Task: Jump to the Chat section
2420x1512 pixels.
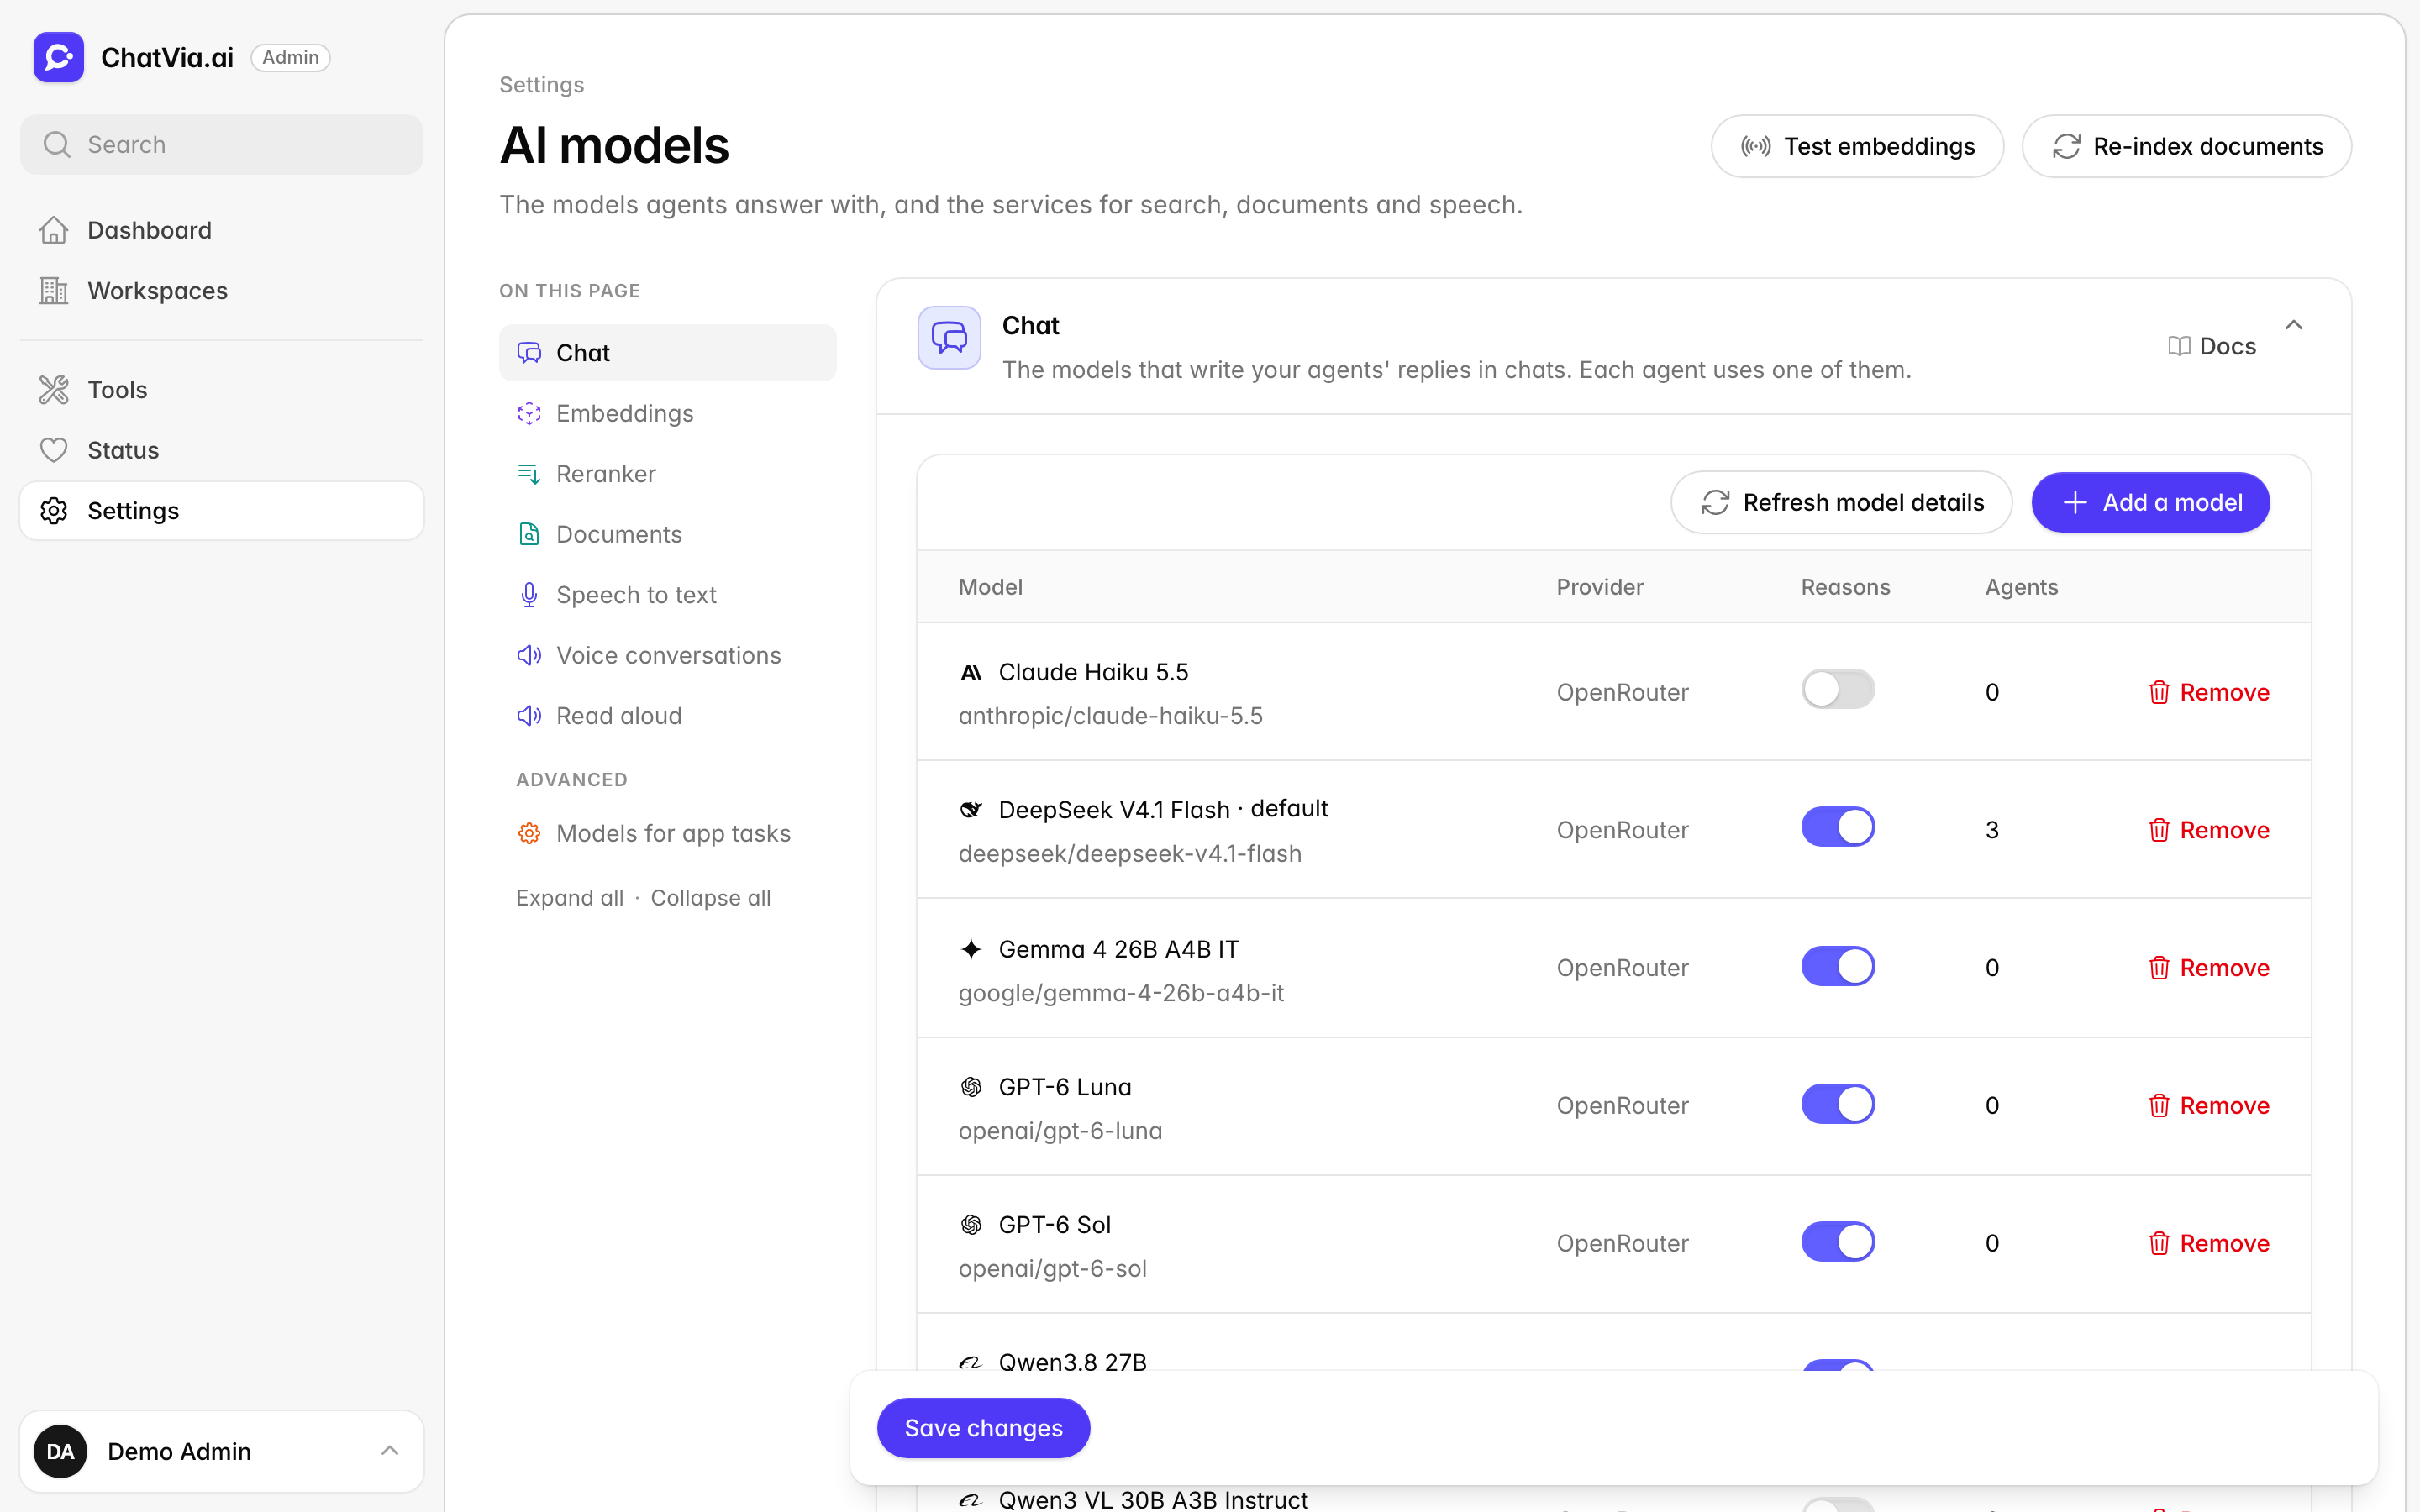Action: coord(668,352)
